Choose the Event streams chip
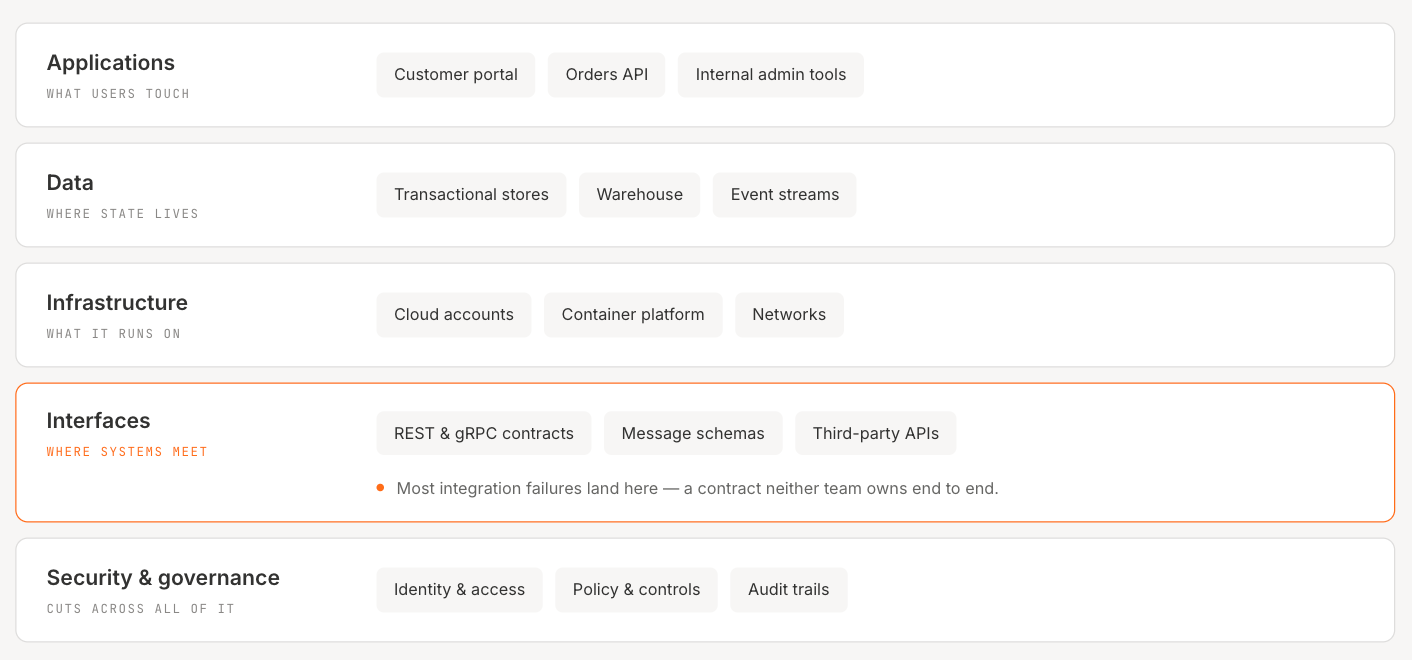Screen dimensions: 1412x660 (x=785, y=195)
